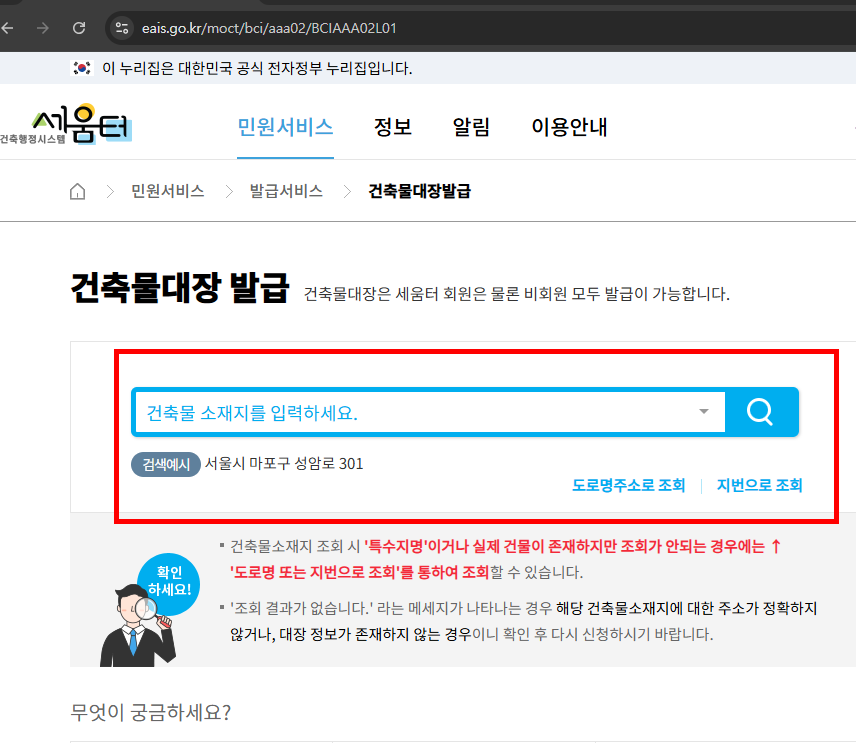The height and width of the screenshot is (743, 856).
Task: Navigate to 발급서비스 via breadcrumb
Action: coord(288,190)
